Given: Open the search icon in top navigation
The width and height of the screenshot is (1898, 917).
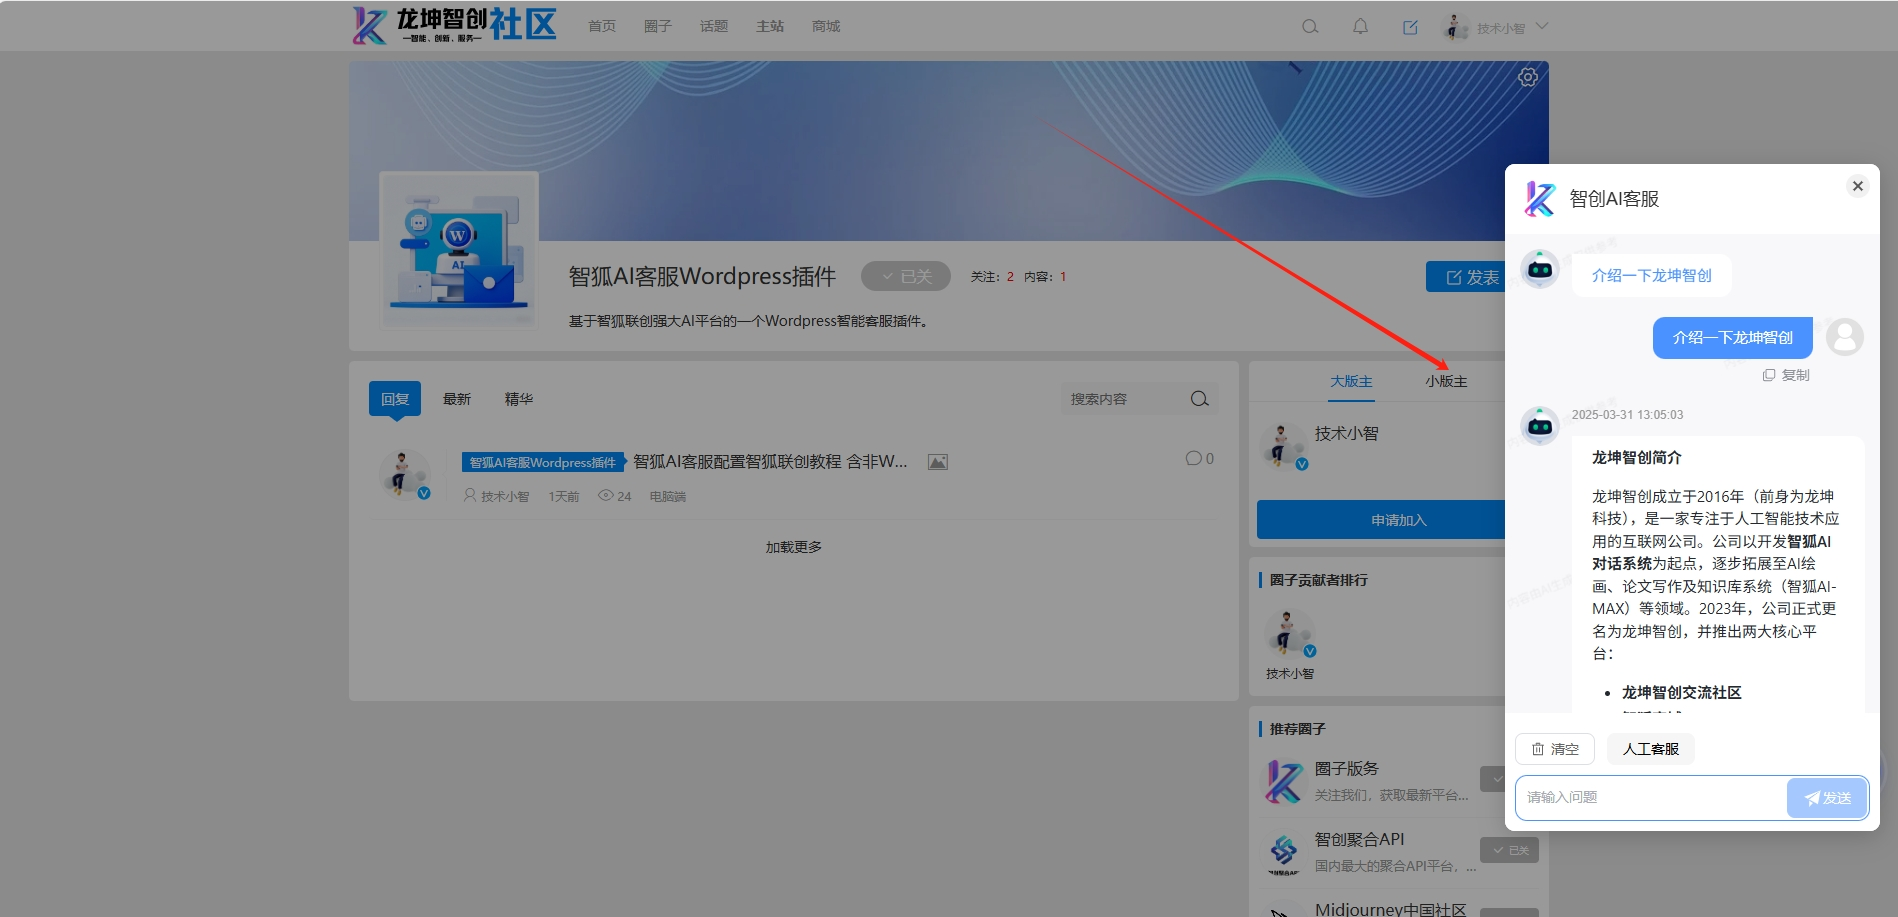Looking at the screenshot, I should coord(1310,27).
